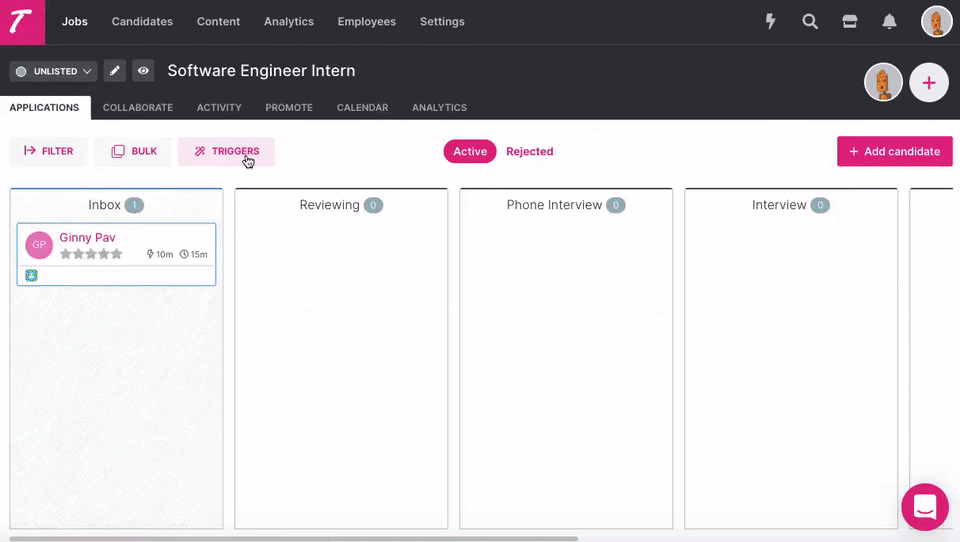The image size is (960, 542).
Task: Open the Triggers button
Action: pos(226,151)
